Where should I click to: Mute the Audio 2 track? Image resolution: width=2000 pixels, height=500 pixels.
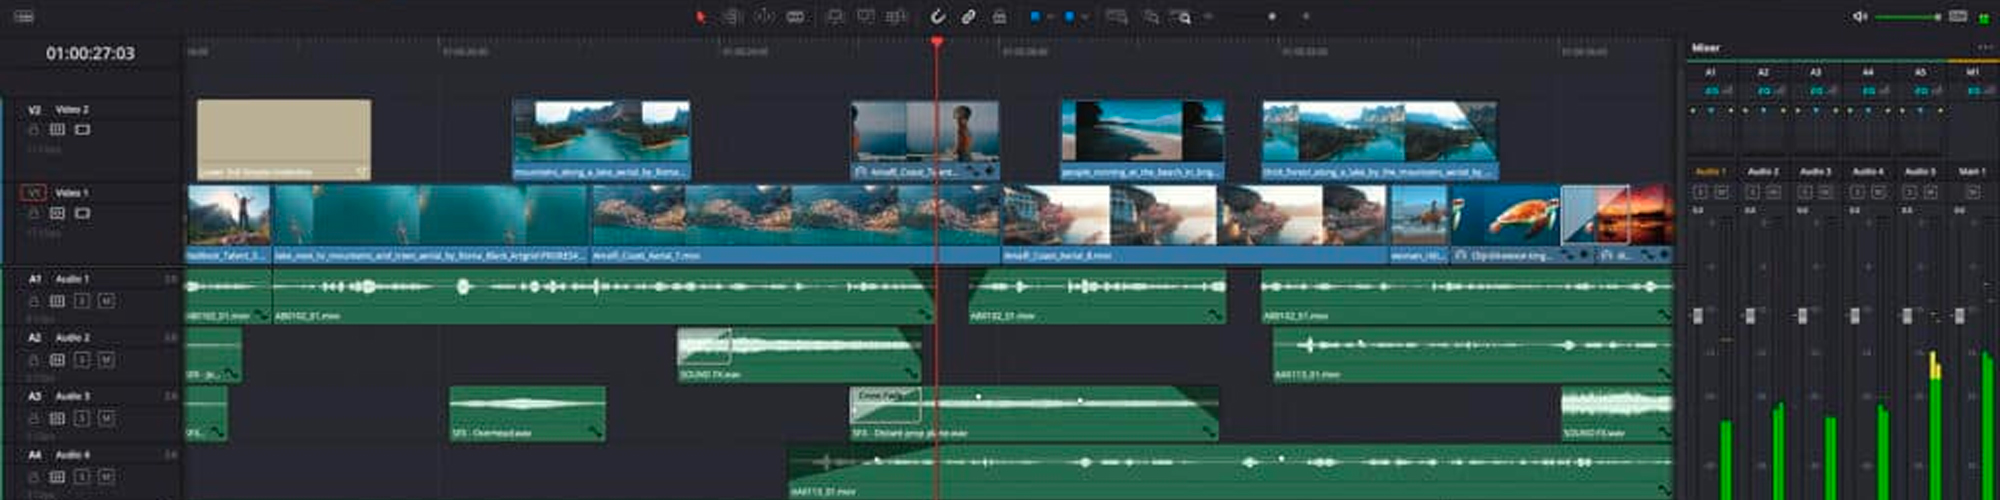coord(106,360)
